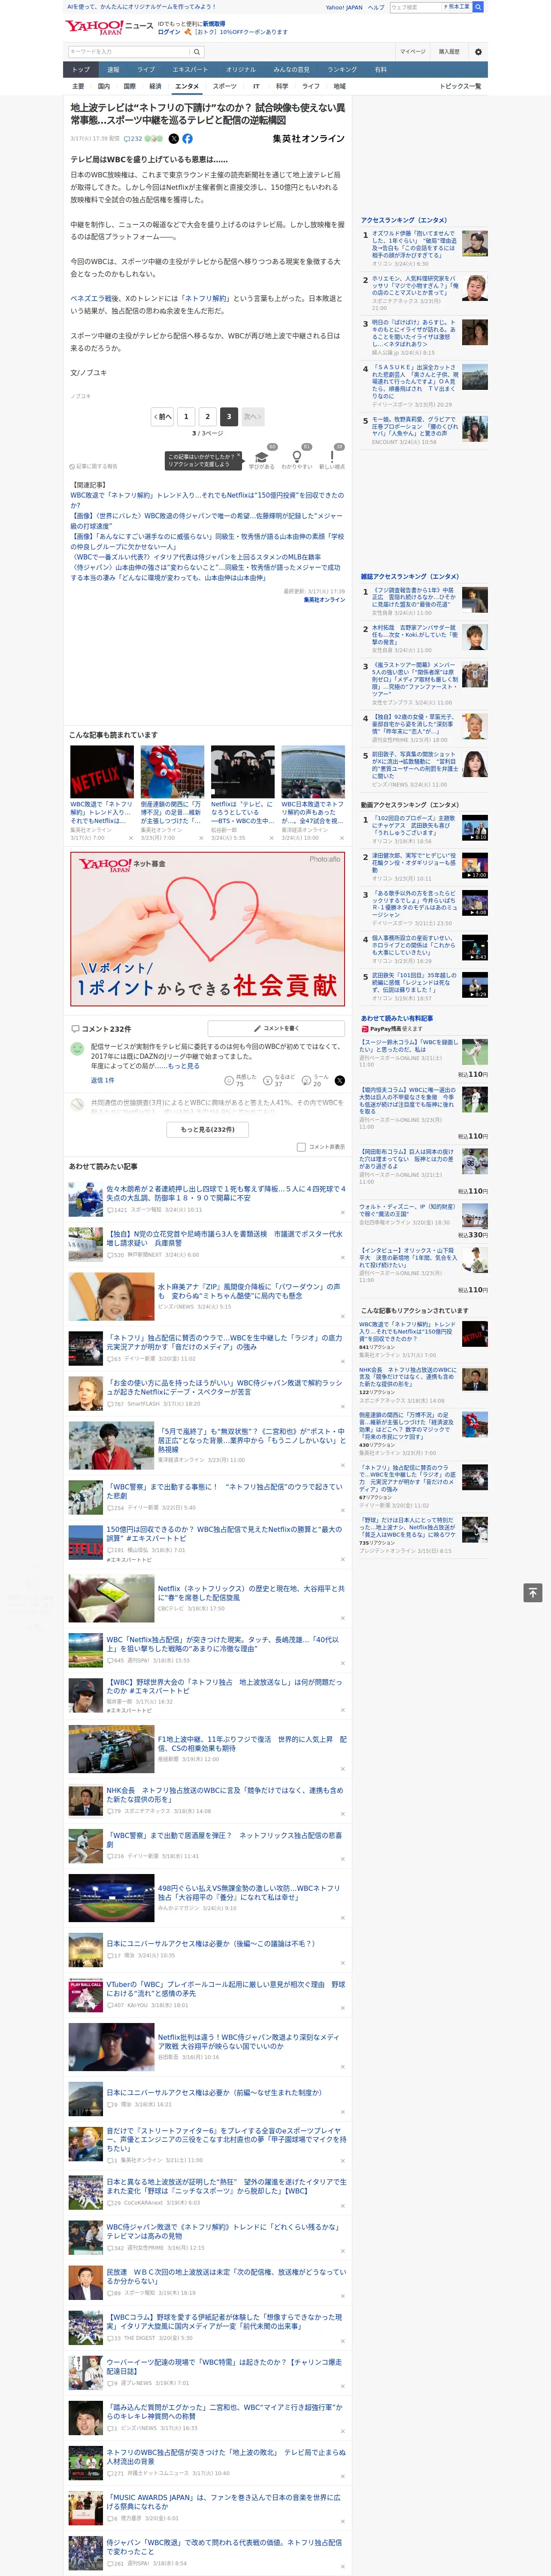The width and height of the screenshot is (551, 2576).
Task: Open article 水卜麻美アナ「ZIP」風間俊介降板
Action: pos(249,1292)
